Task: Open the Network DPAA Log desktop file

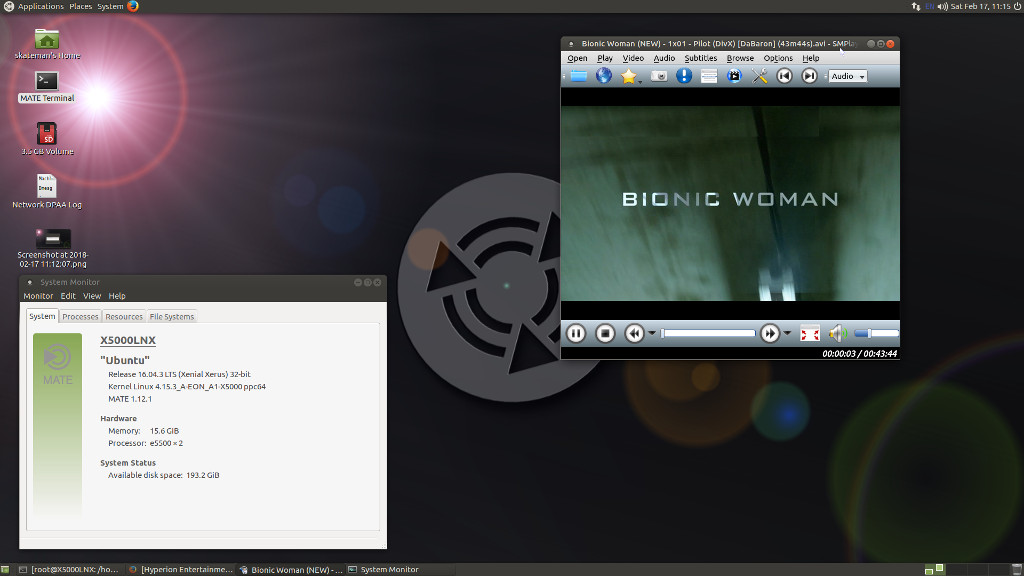Action: point(46,186)
